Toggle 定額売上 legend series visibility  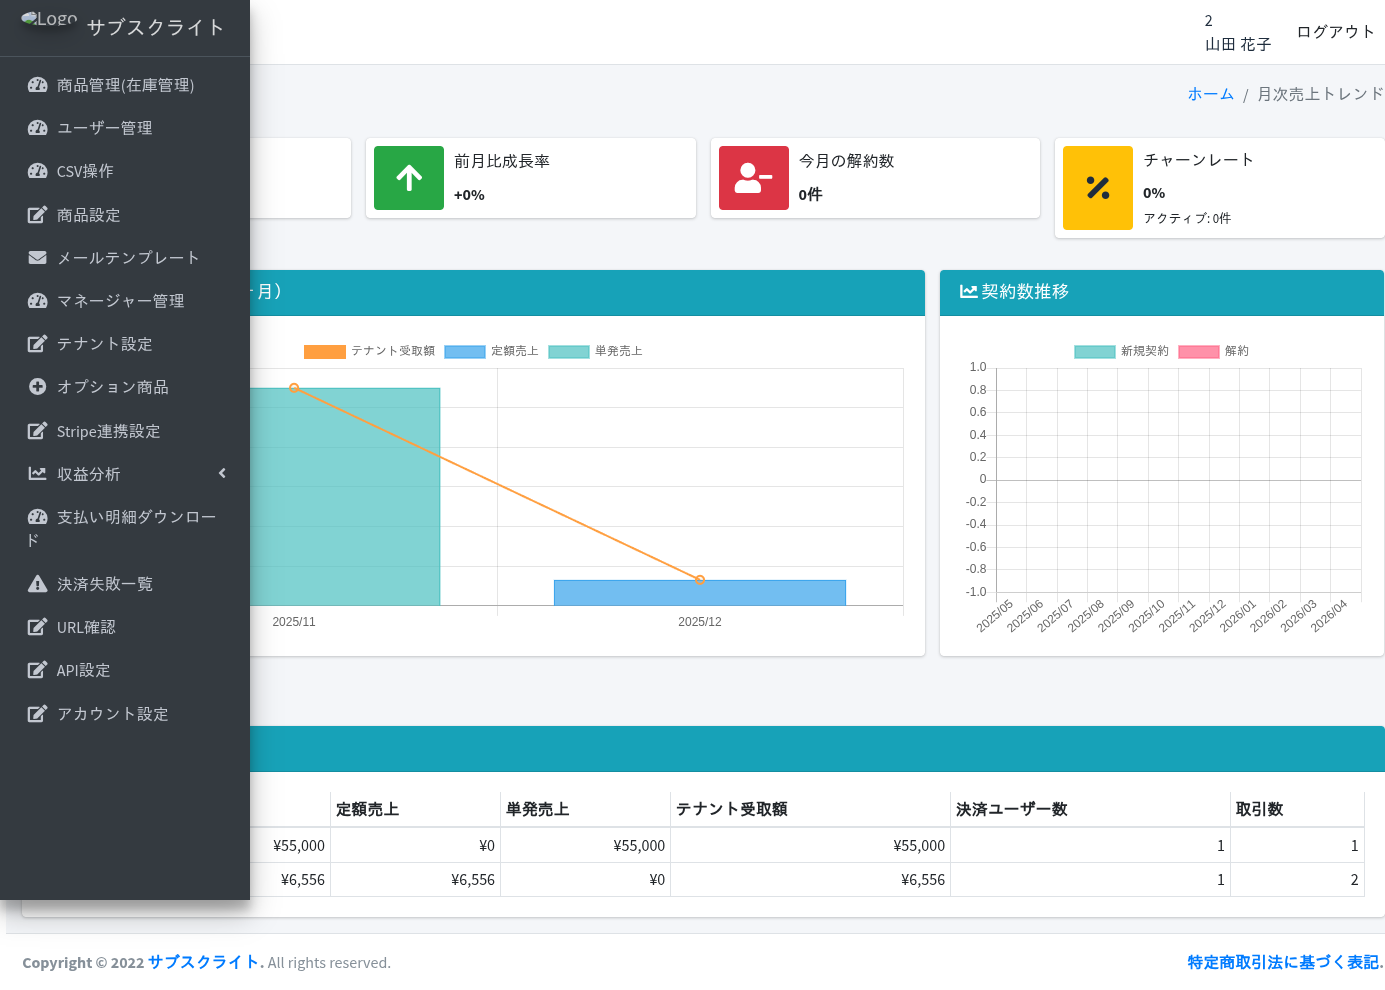491,351
